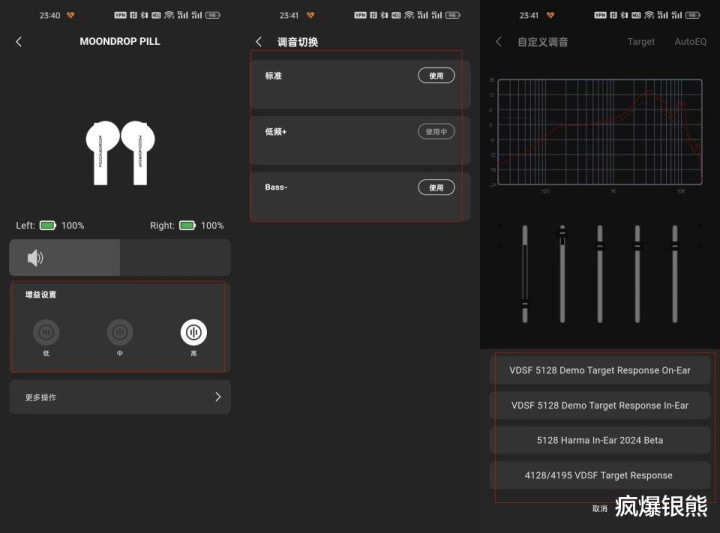The width and height of the screenshot is (720, 533).
Task: Tap right earbud battery indicator
Action: pos(187,225)
